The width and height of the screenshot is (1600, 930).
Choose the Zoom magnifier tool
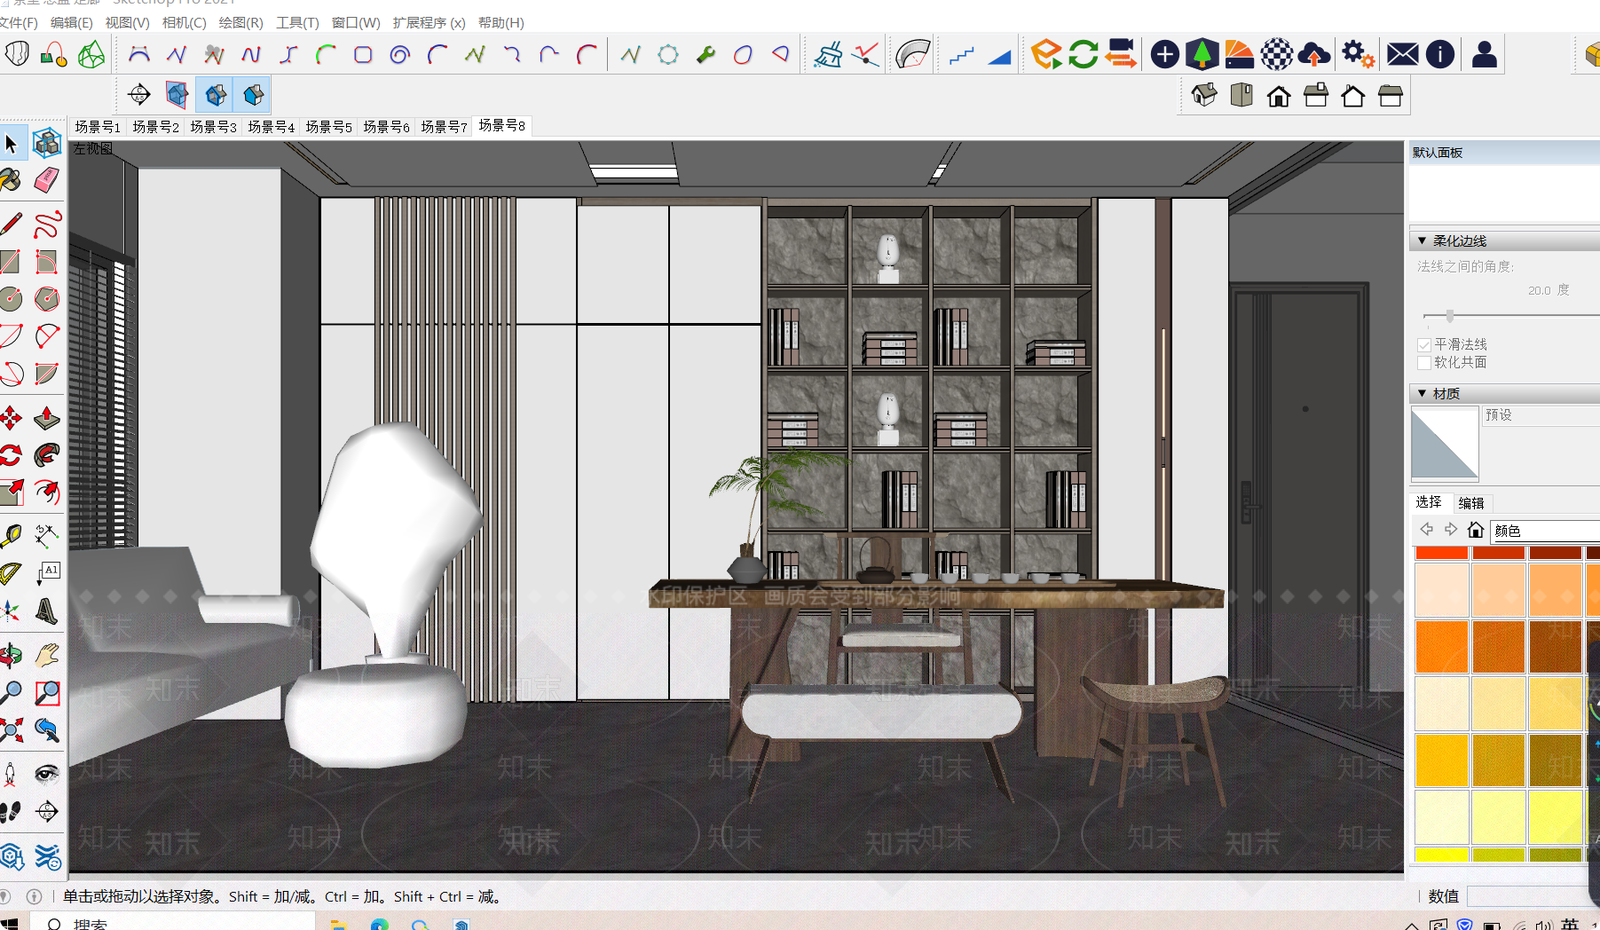click(x=11, y=692)
